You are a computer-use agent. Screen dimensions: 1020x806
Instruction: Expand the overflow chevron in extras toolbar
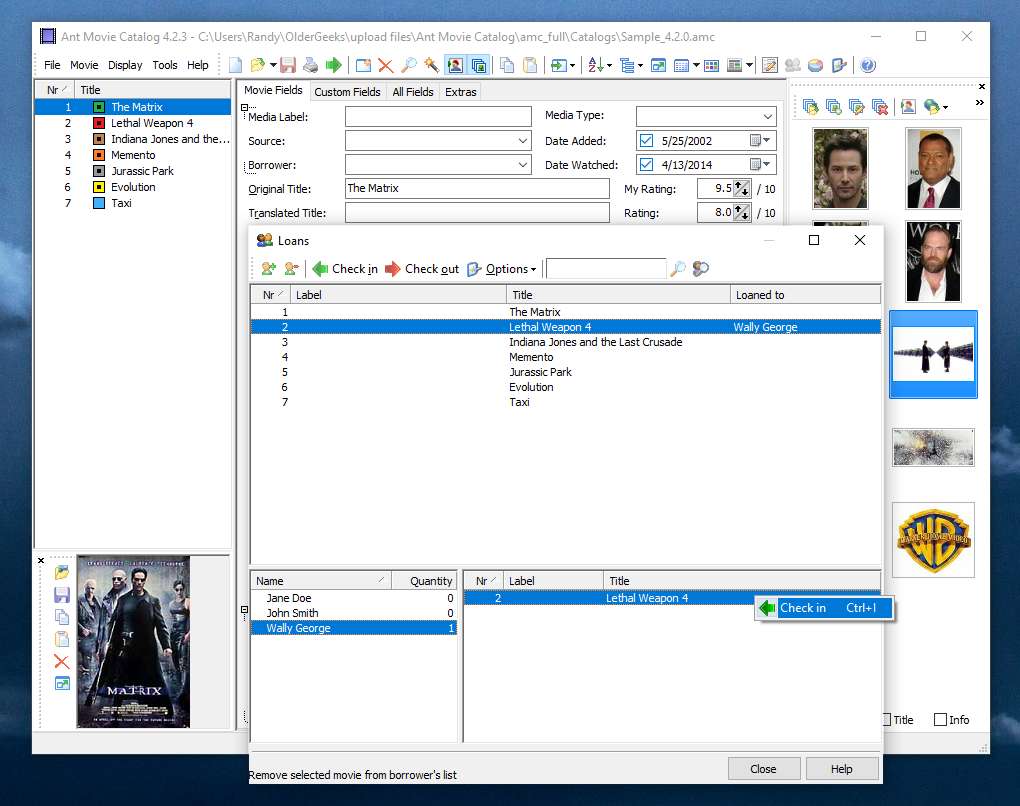pos(980,103)
